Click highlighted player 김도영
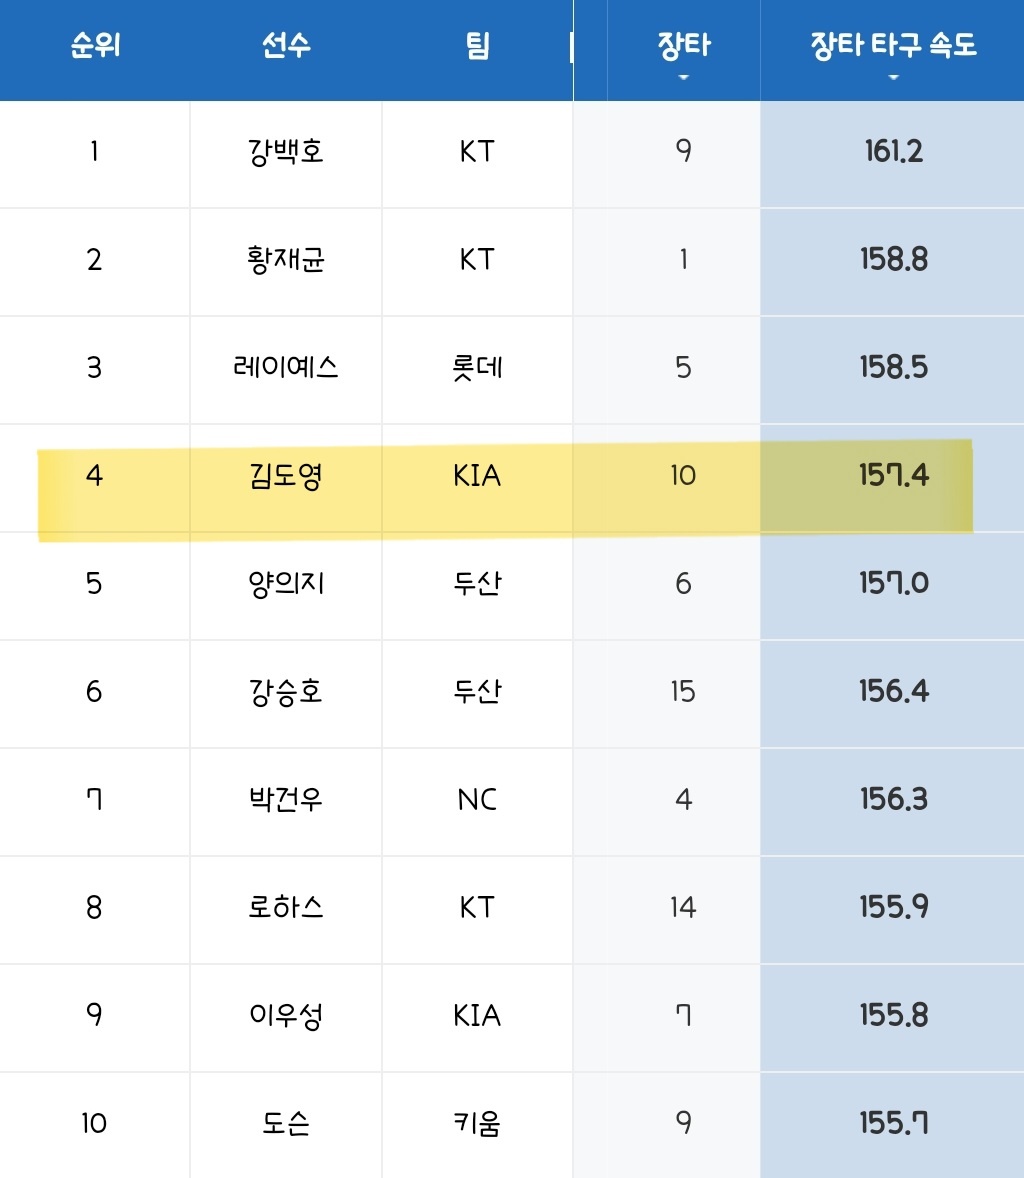The height and width of the screenshot is (1178, 1024). coord(286,476)
